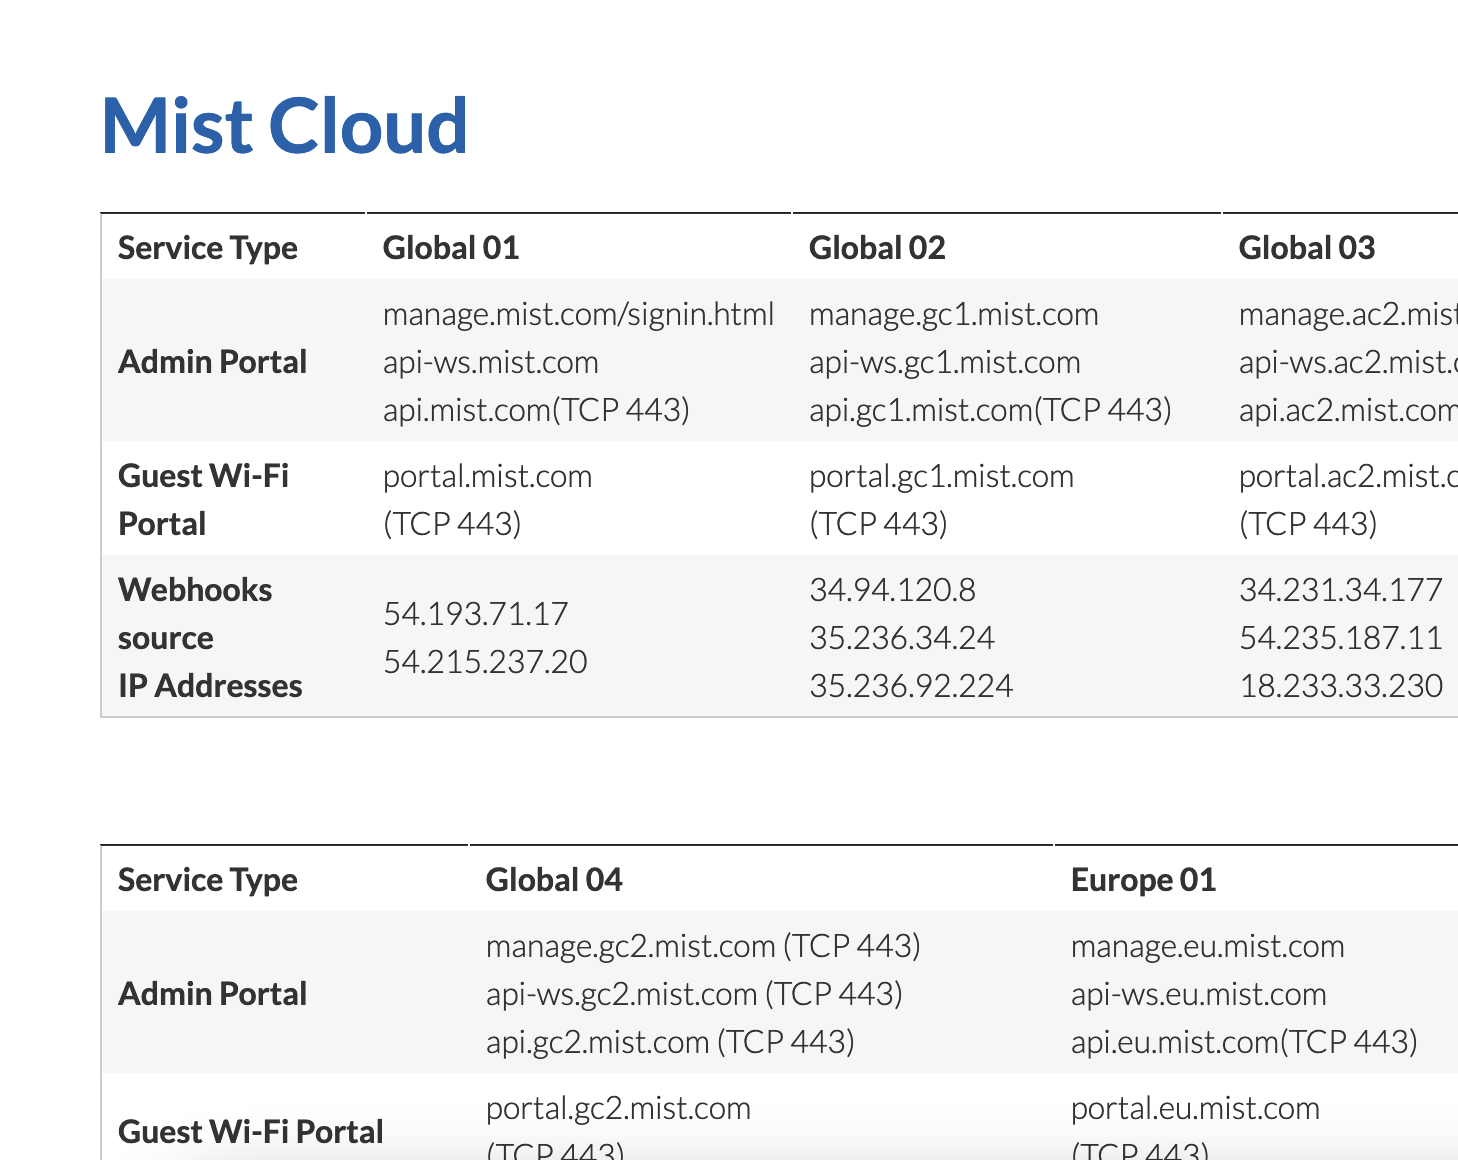
Task: Click "(TCP 443)" under portal.mist.com
Action: [452, 524]
